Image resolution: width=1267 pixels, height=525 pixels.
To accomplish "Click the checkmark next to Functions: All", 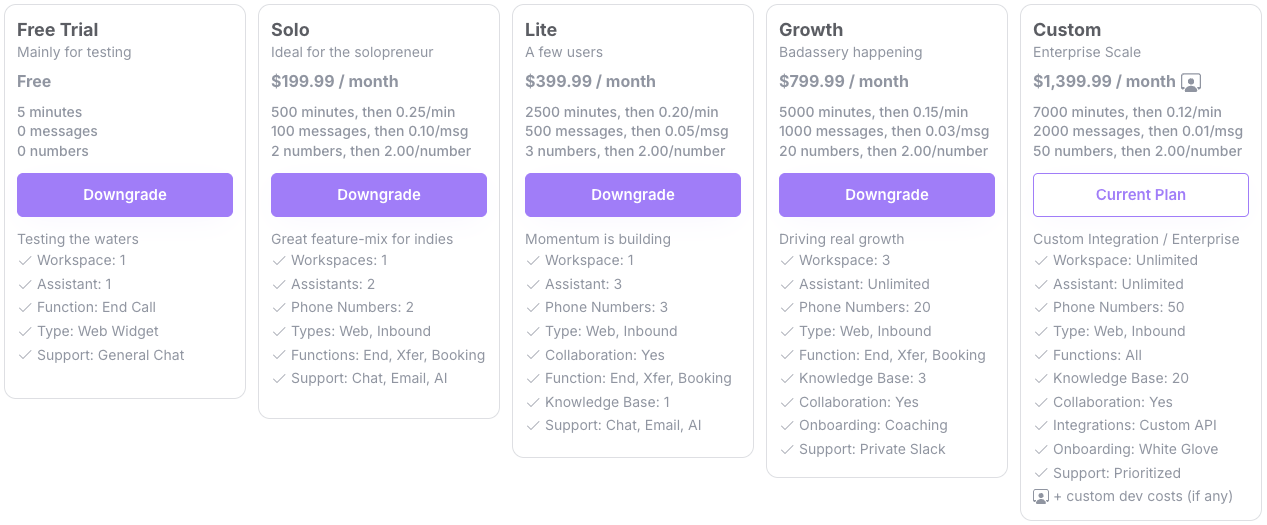I will point(1041,355).
